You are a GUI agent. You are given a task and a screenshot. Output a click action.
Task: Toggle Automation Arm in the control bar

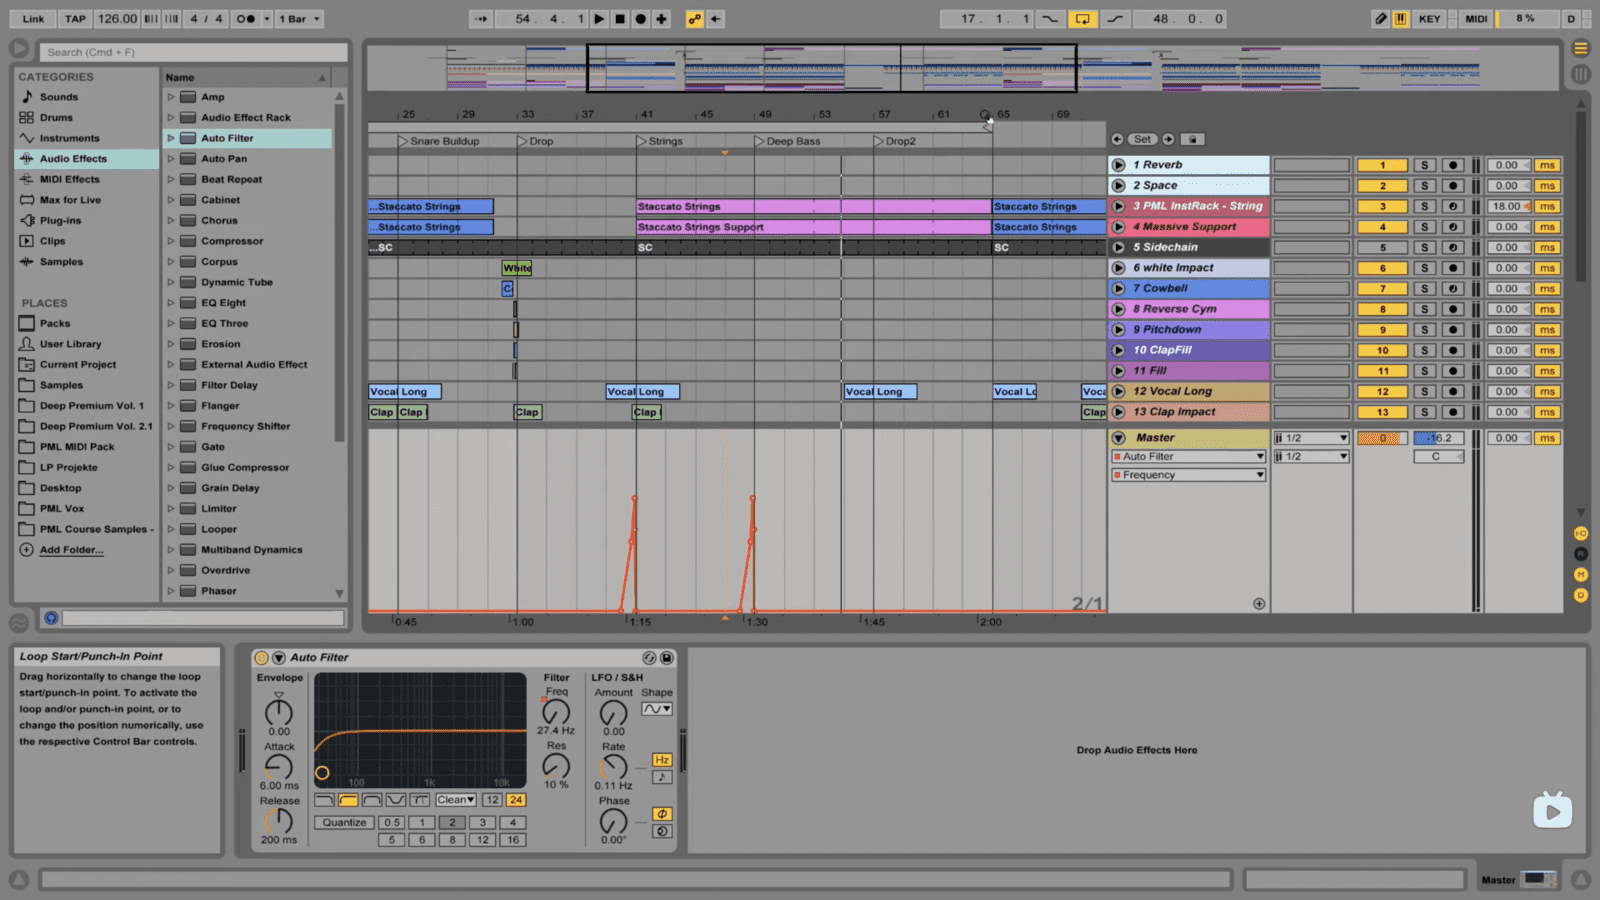click(694, 19)
